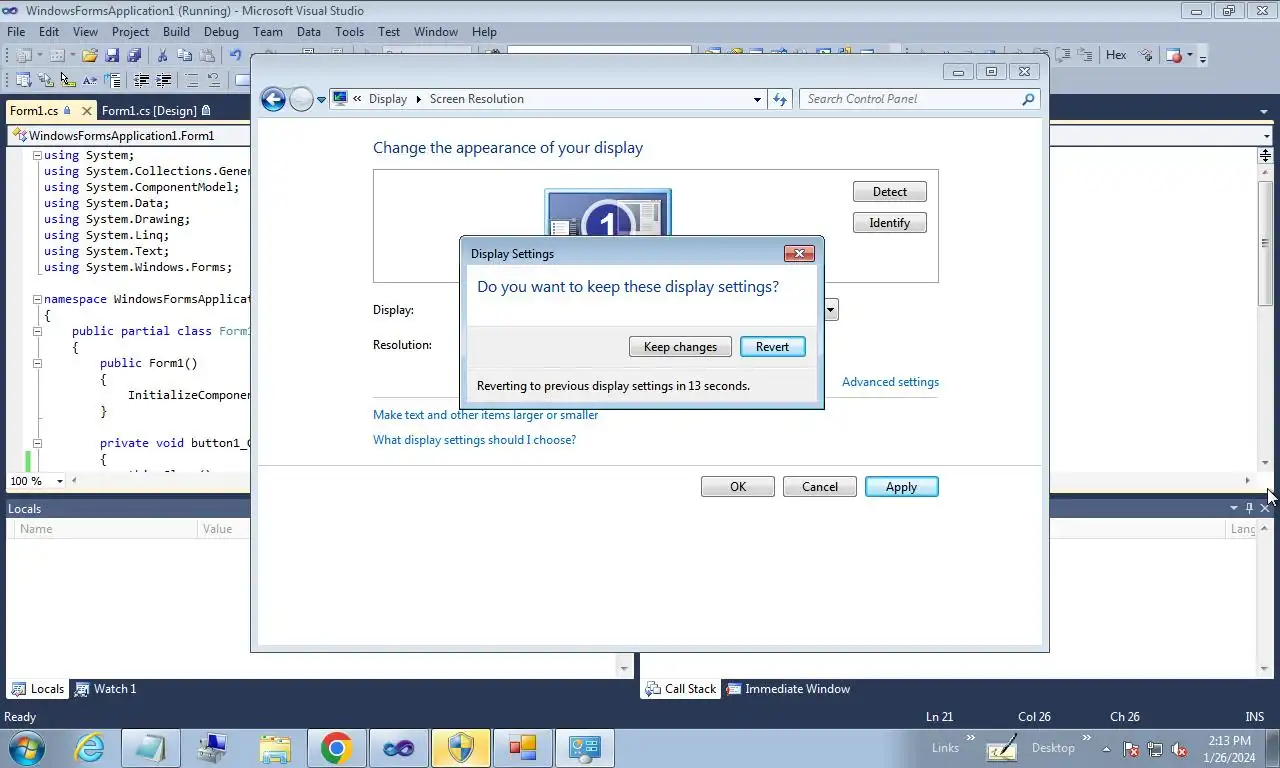Open the address bar history dropdown
1280x768 pixels.
[x=757, y=99]
